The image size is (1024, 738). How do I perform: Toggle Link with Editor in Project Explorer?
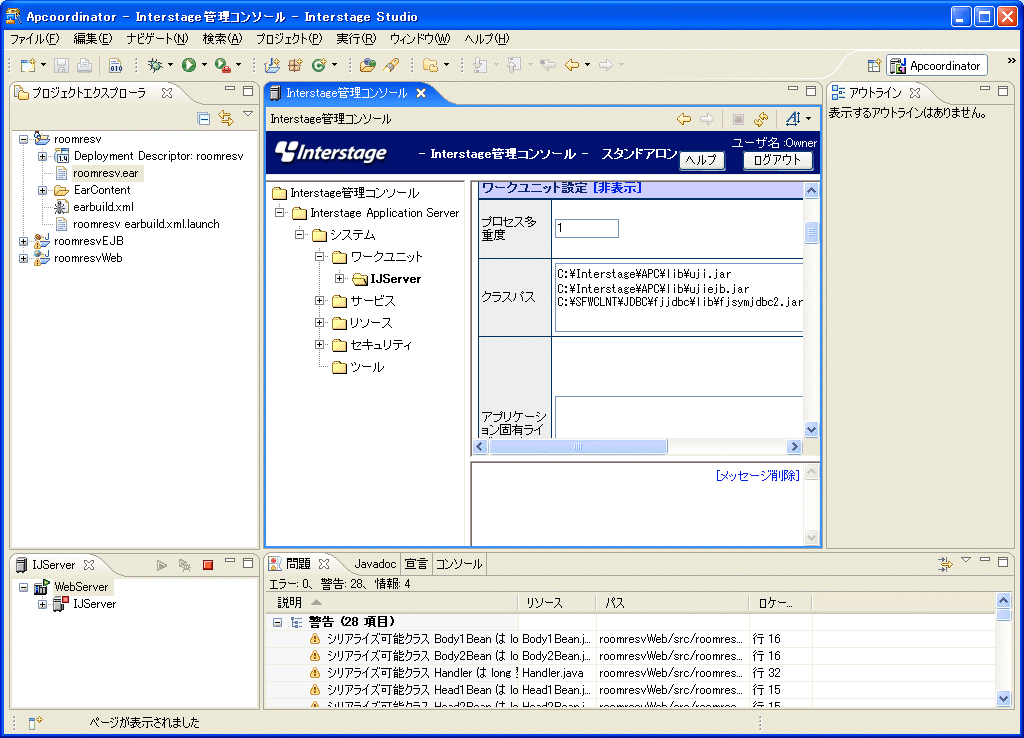coord(226,118)
